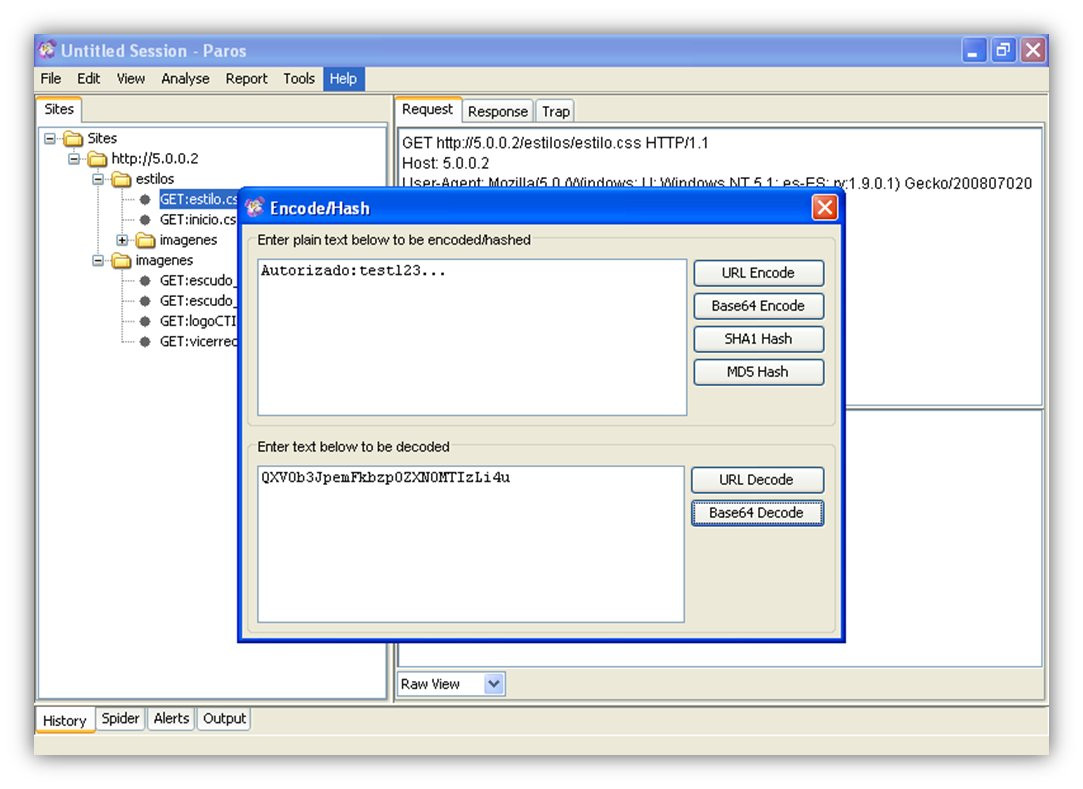Click the URL Encode button
Screen dimensions: 1083x789
click(x=758, y=273)
